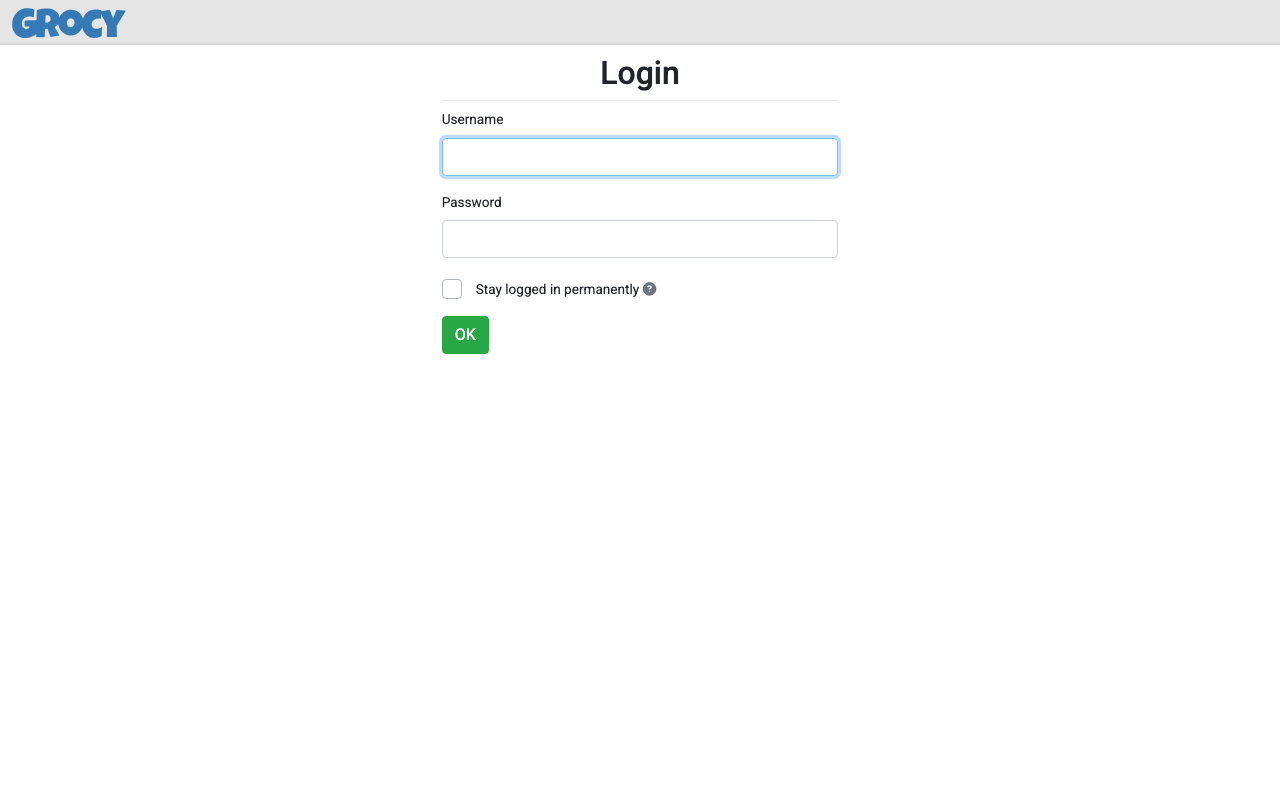Click the Grocy logo in header
Screen dimensions: 1280x800
pyautogui.click(x=69, y=23)
